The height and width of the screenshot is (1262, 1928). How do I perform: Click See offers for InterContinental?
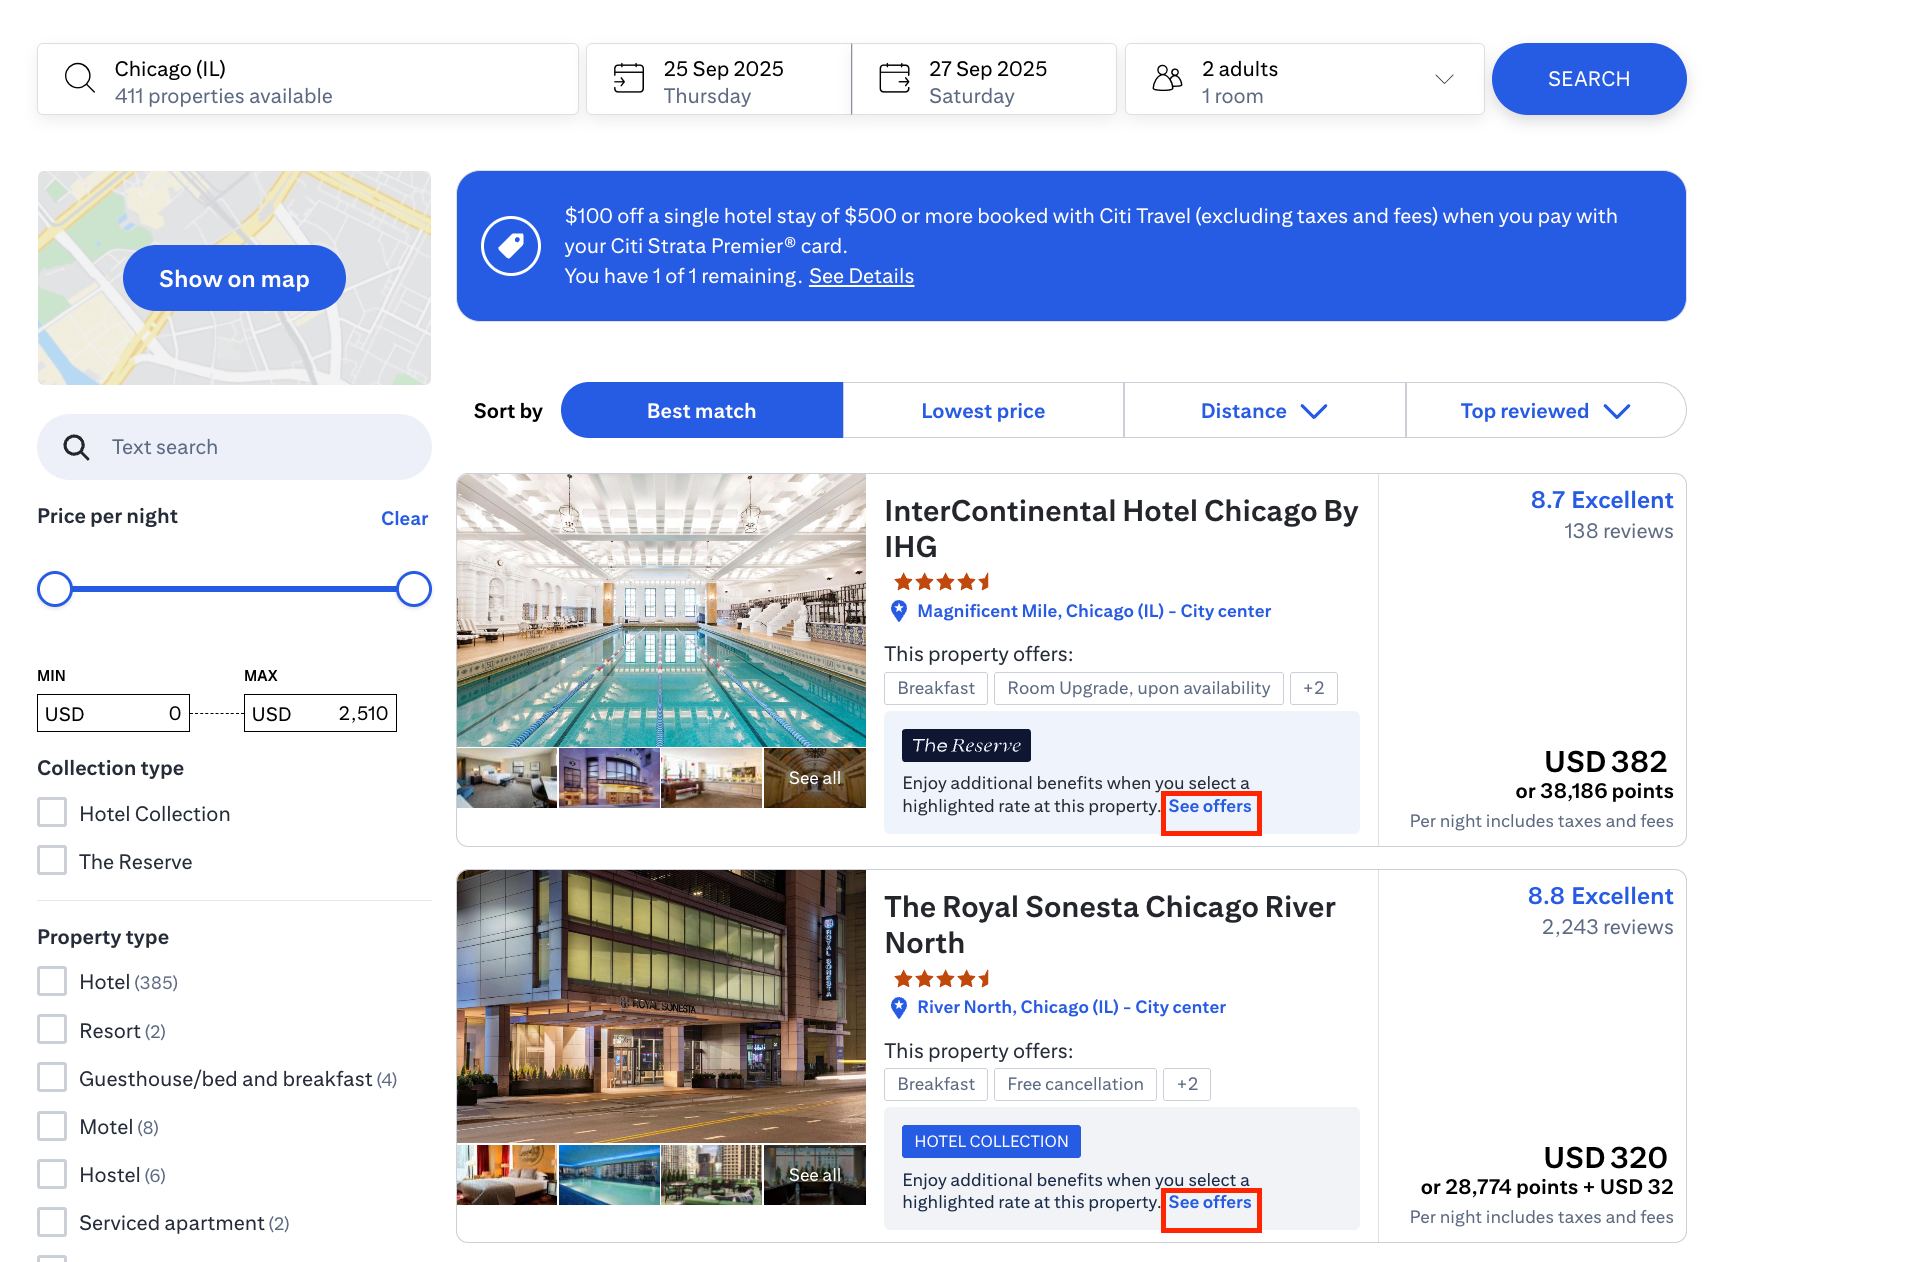(x=1210, y=806)
